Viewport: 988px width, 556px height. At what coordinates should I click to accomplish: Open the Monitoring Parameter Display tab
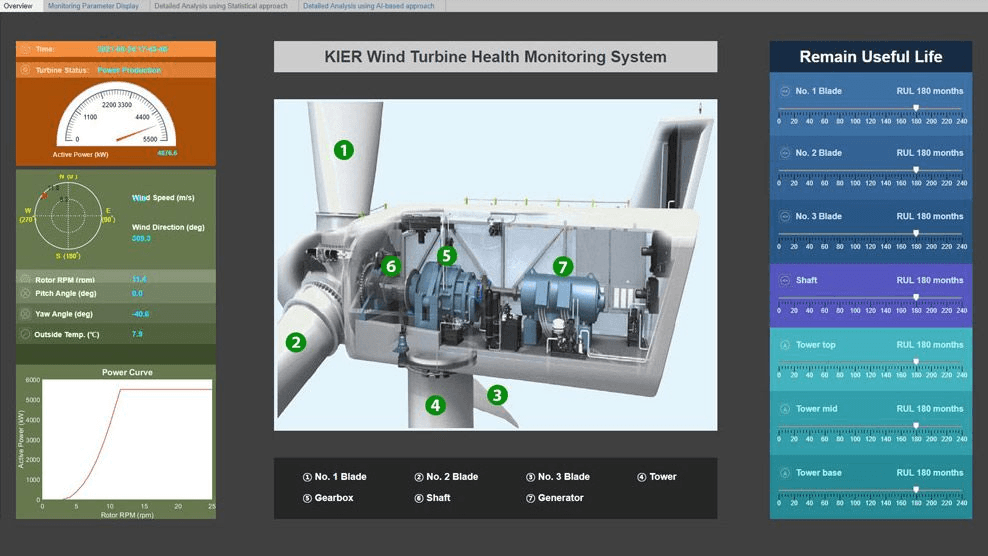[93, 6]
